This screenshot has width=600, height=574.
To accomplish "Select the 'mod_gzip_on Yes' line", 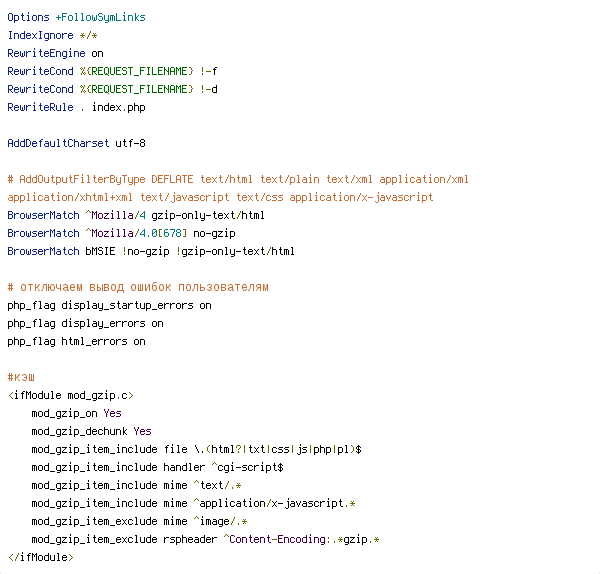I will (77, 414).
